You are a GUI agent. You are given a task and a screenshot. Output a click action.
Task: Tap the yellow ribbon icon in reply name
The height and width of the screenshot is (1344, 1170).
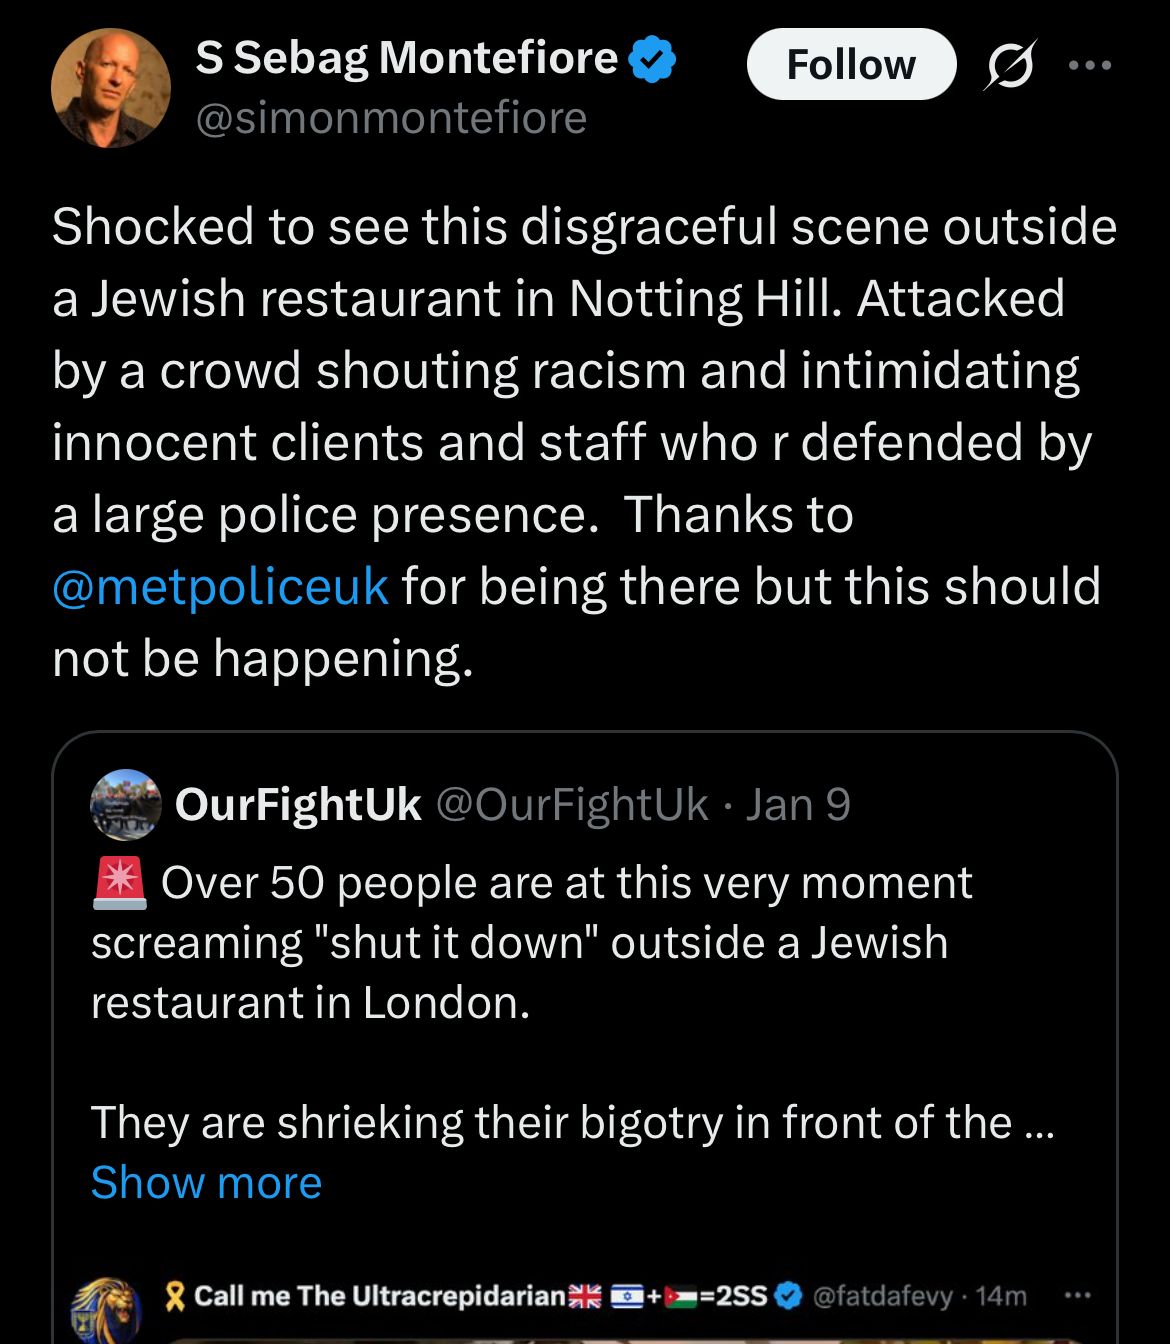click(x=176, y=1297)
